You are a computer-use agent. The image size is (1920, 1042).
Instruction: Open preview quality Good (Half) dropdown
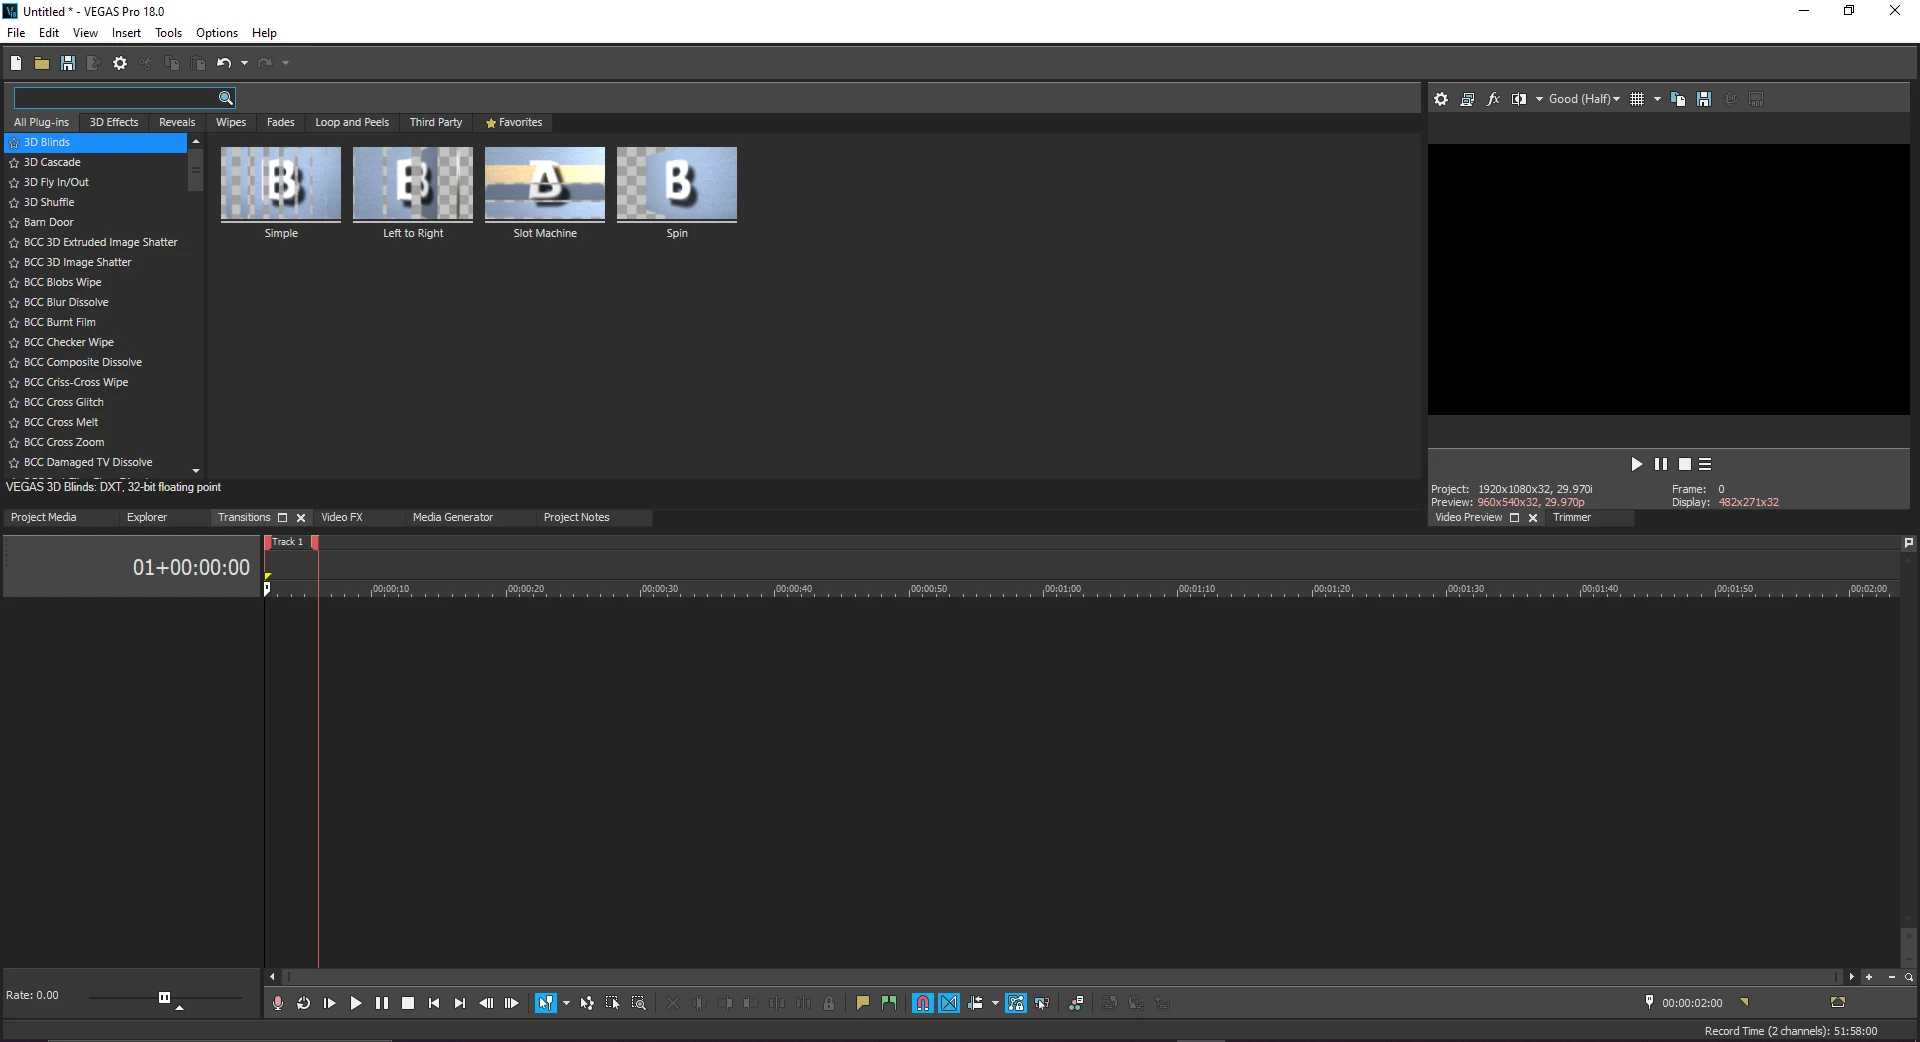[x=1584, y=99]
